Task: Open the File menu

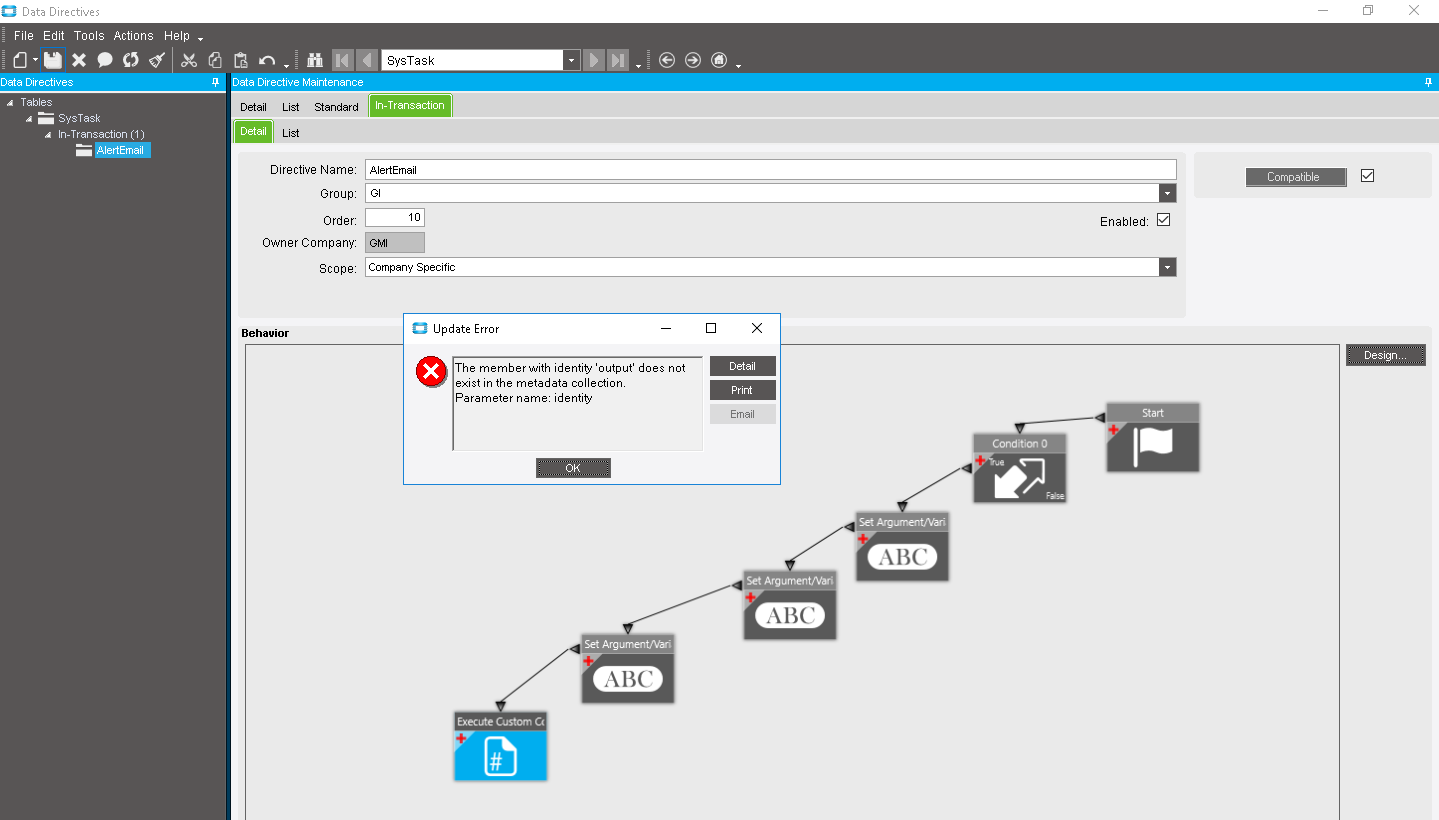Action: (24, 36)
